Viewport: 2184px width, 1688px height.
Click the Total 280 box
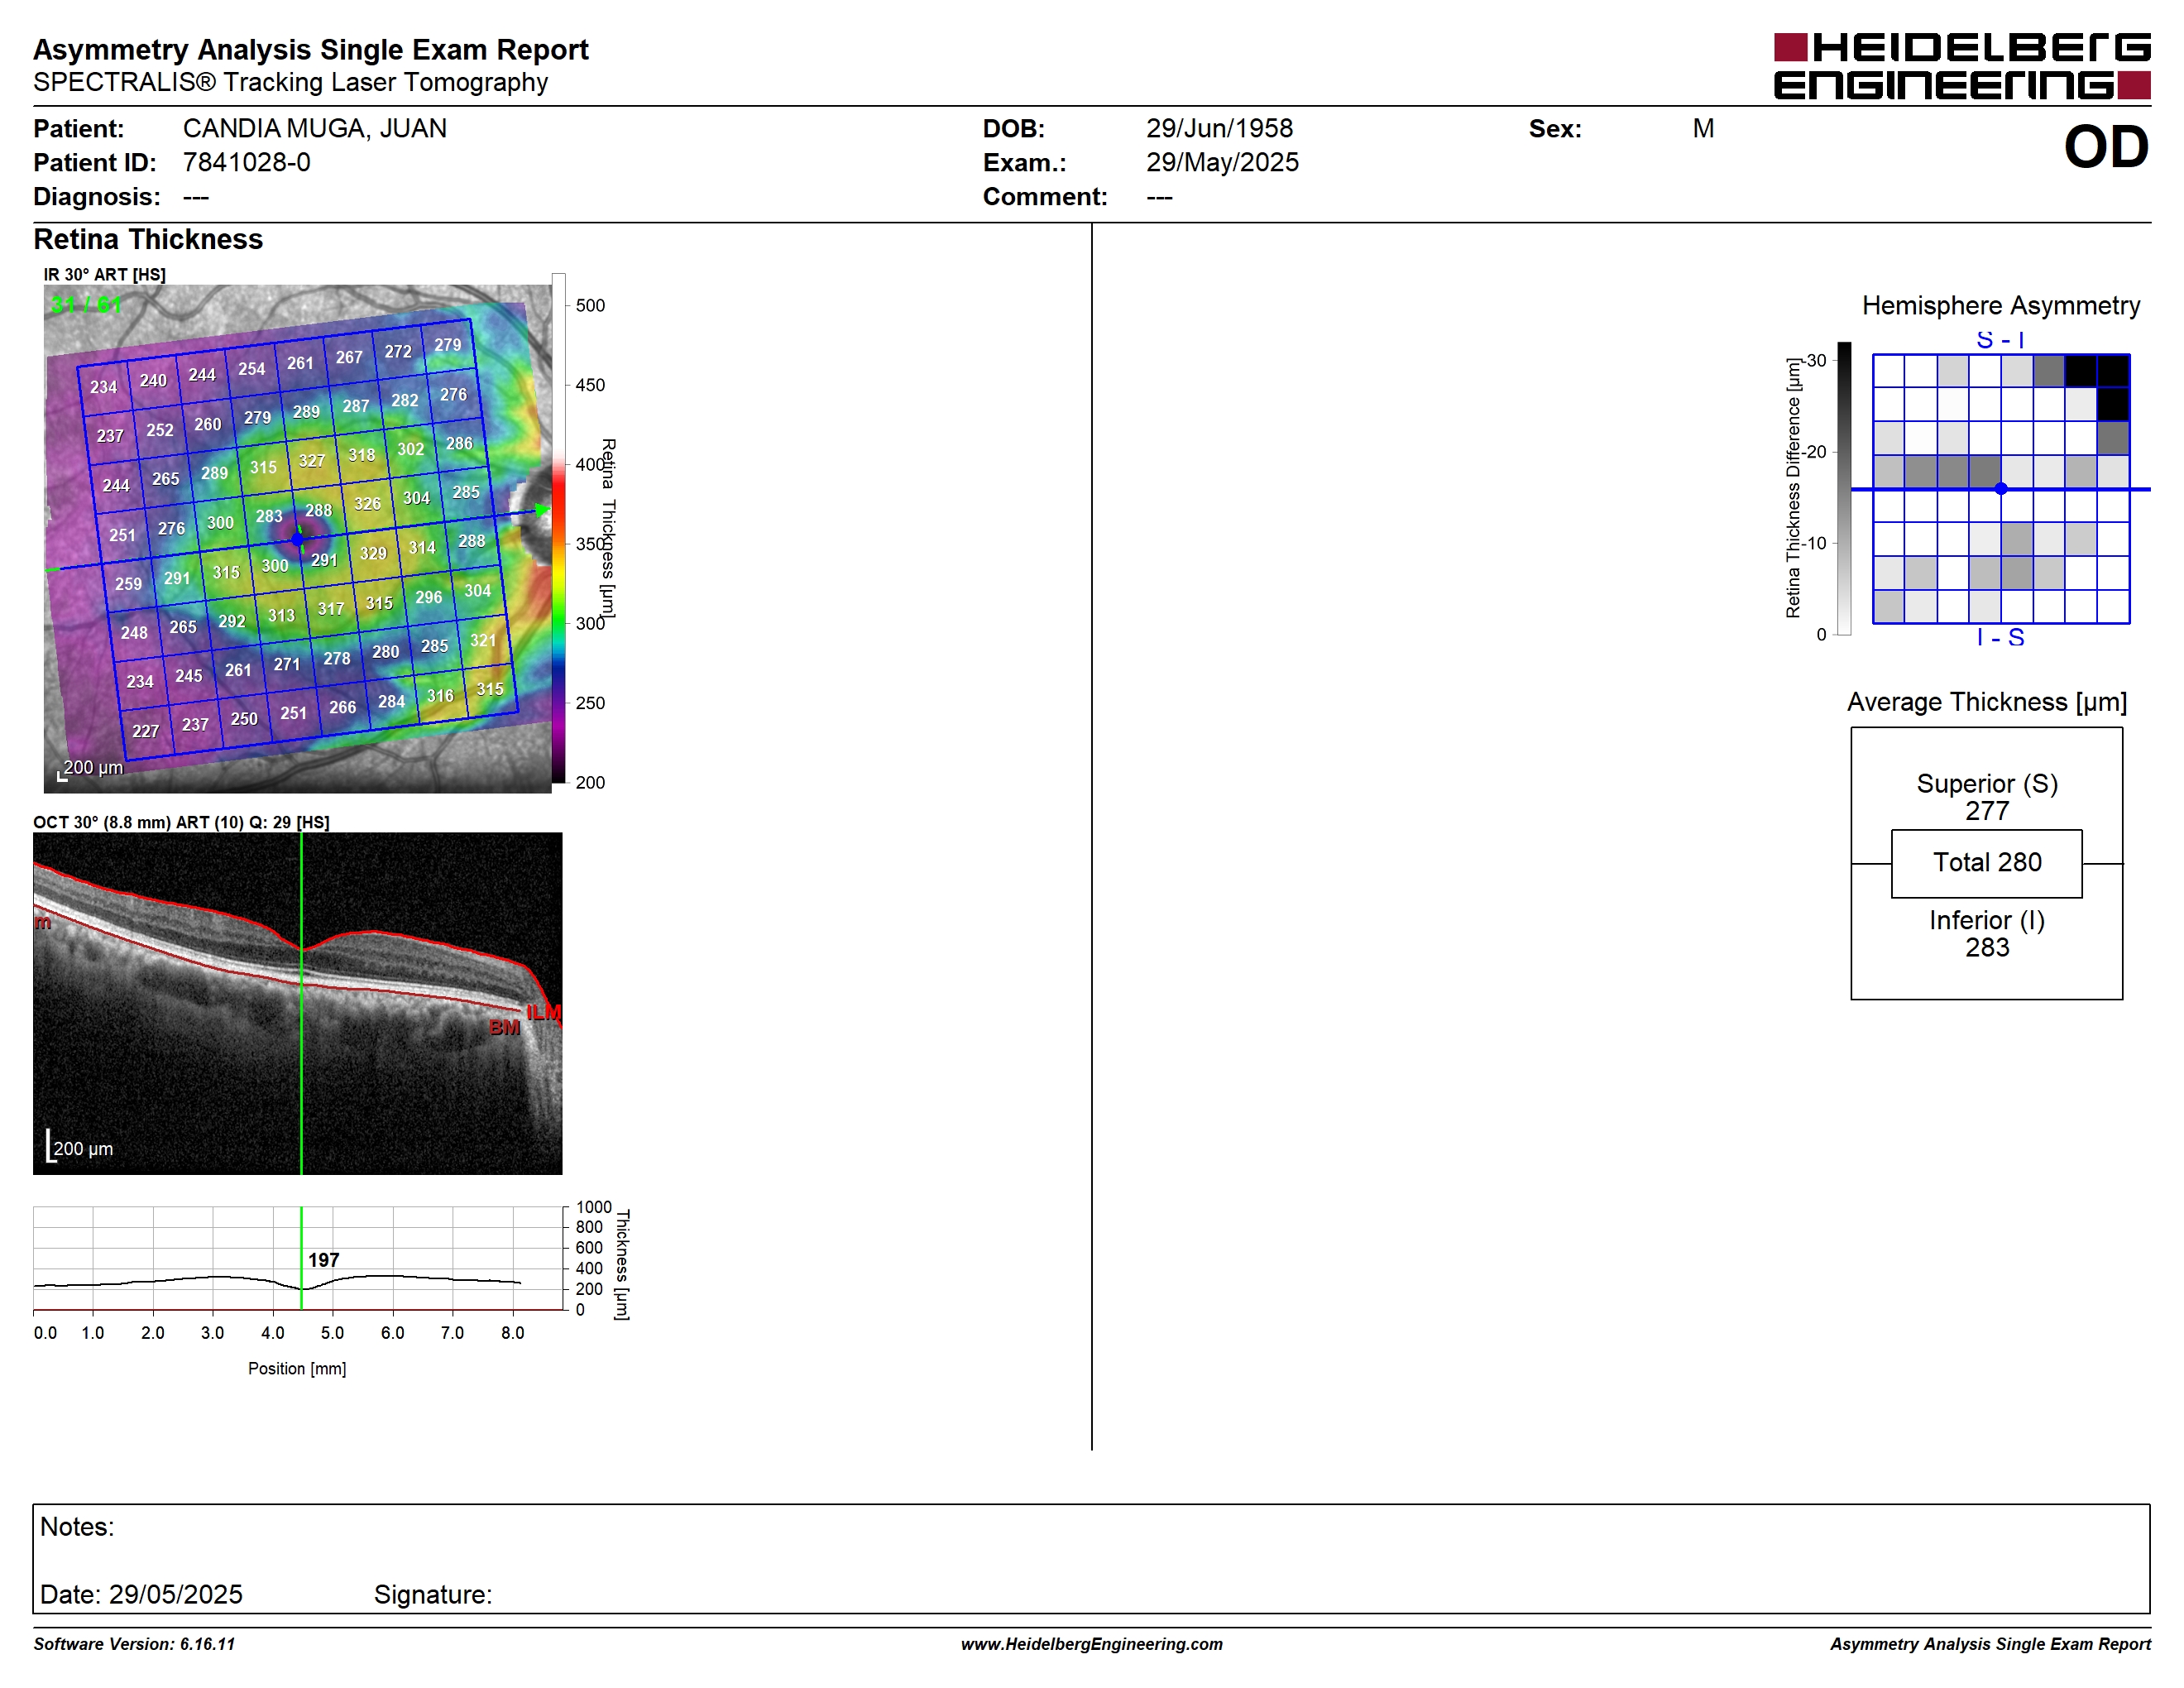point(1986,863)
